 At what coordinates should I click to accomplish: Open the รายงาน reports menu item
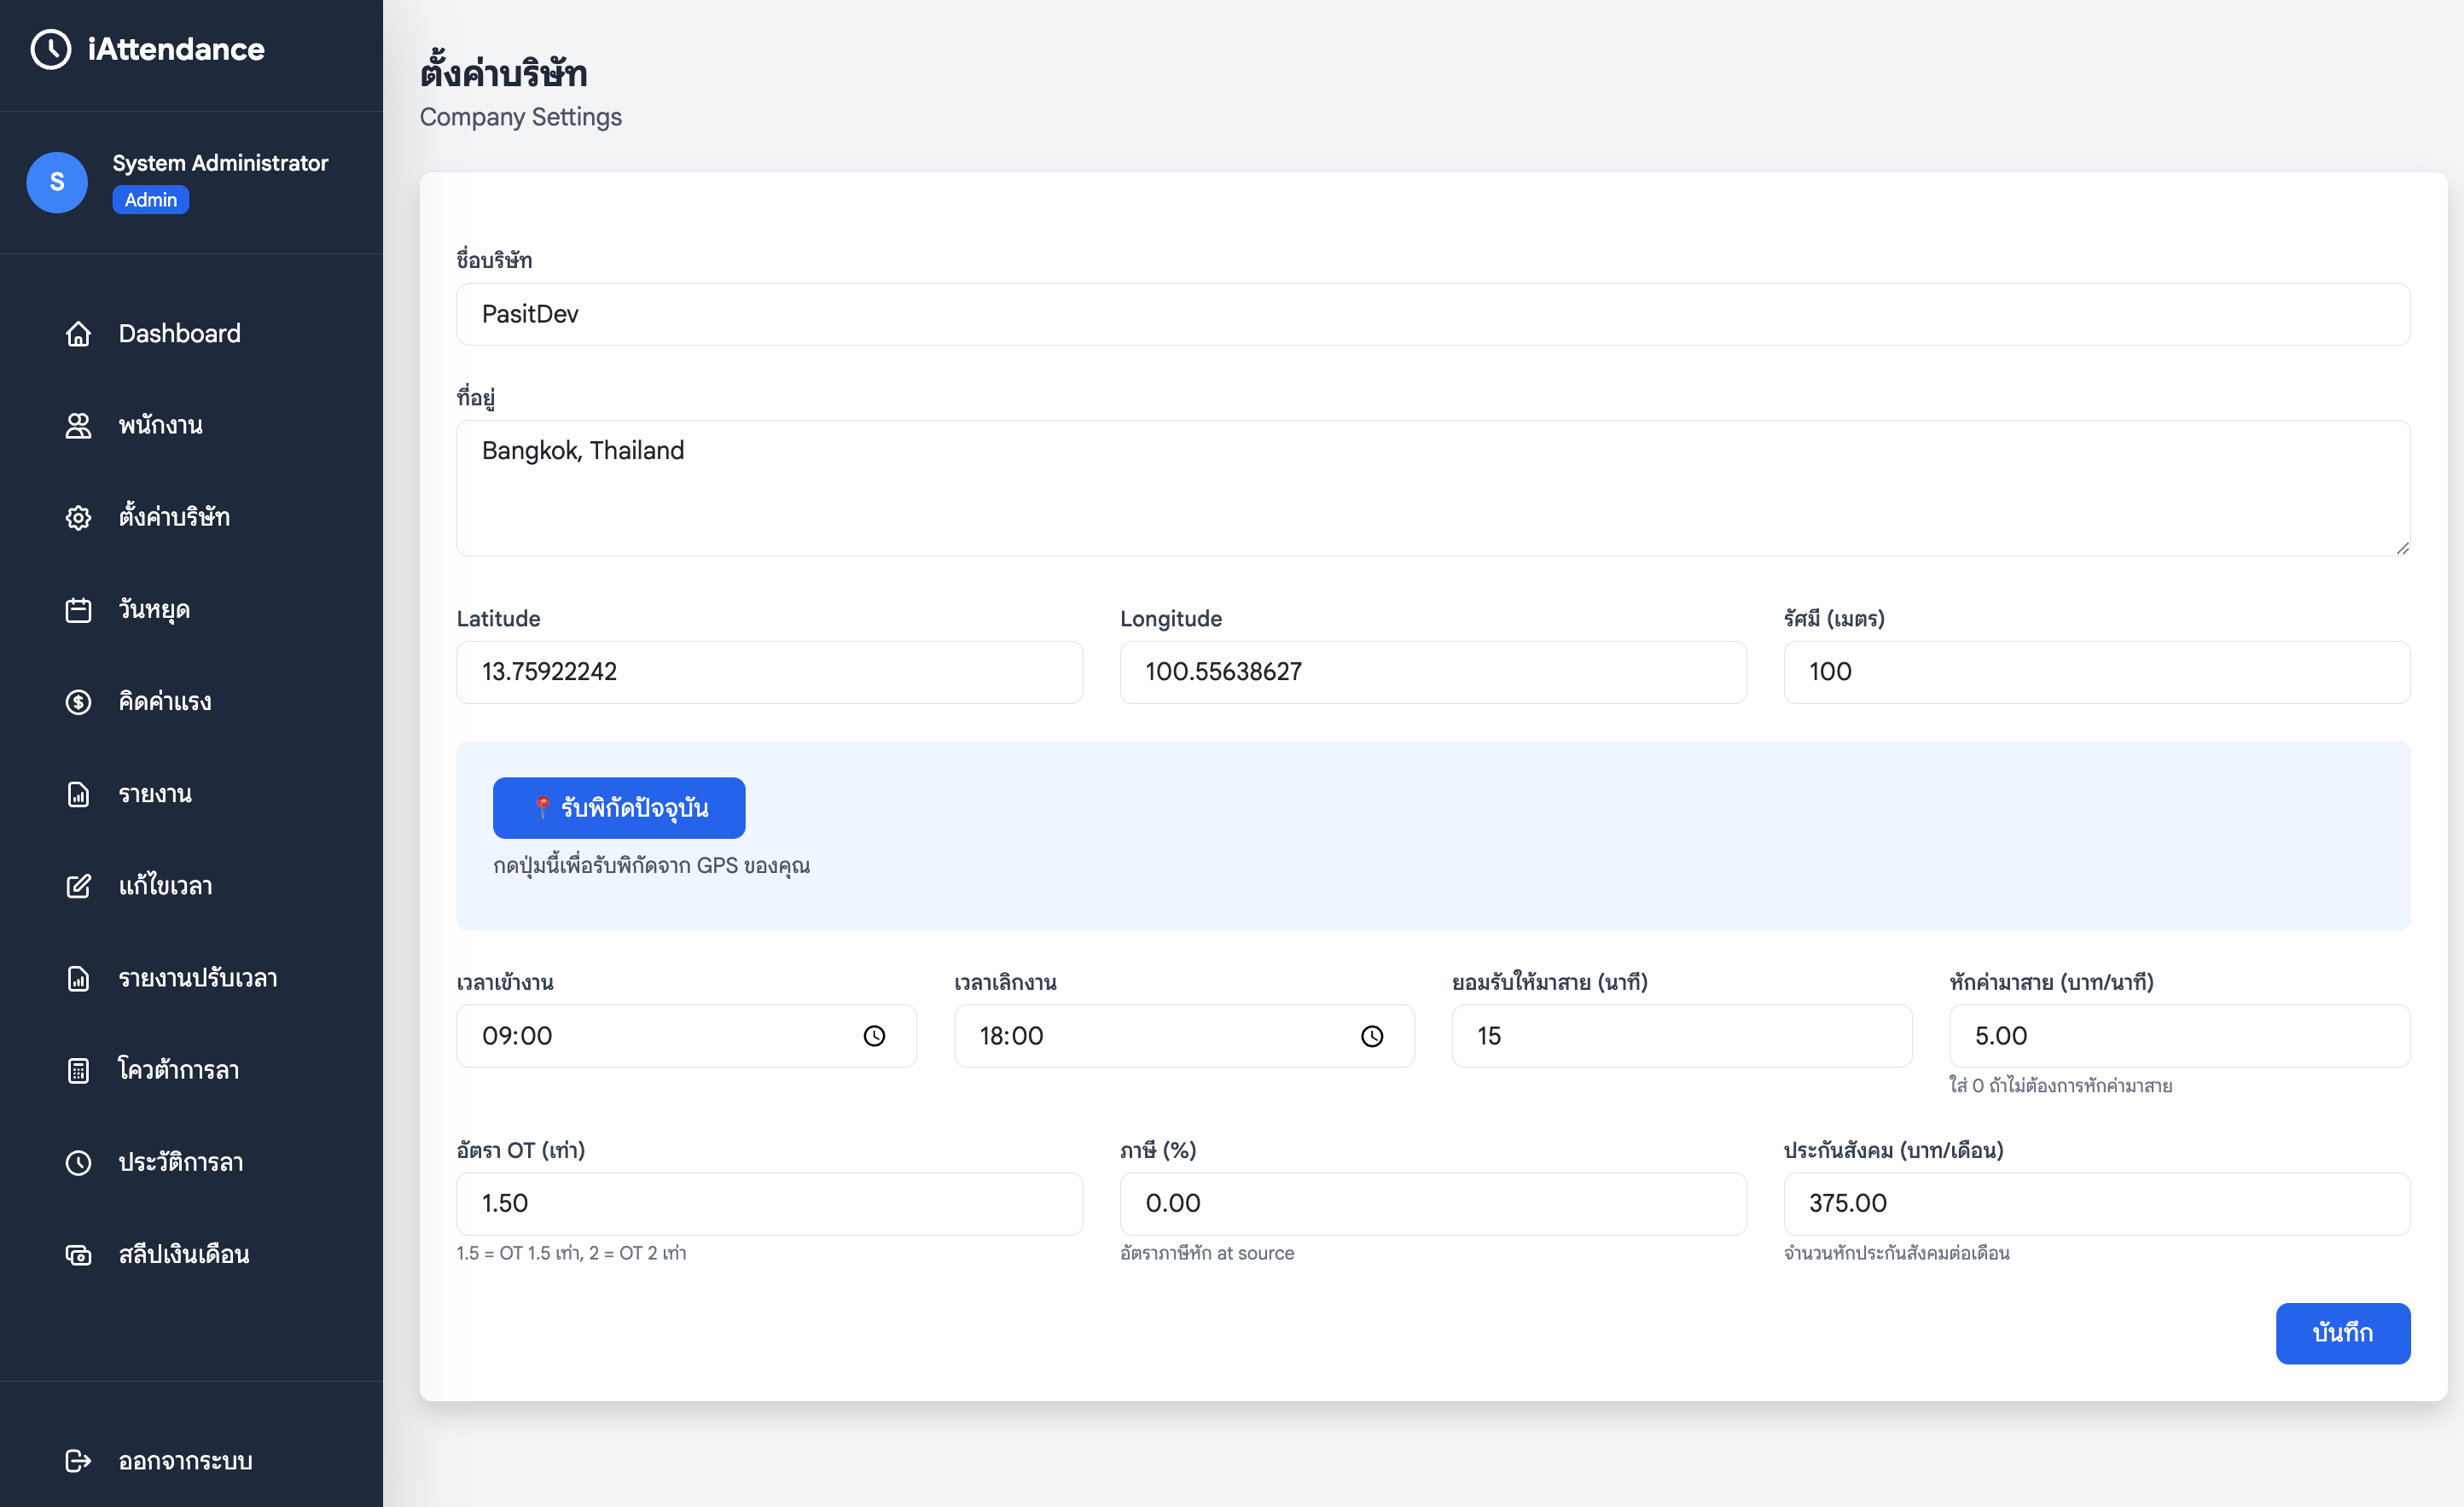[x=155, y=794]
